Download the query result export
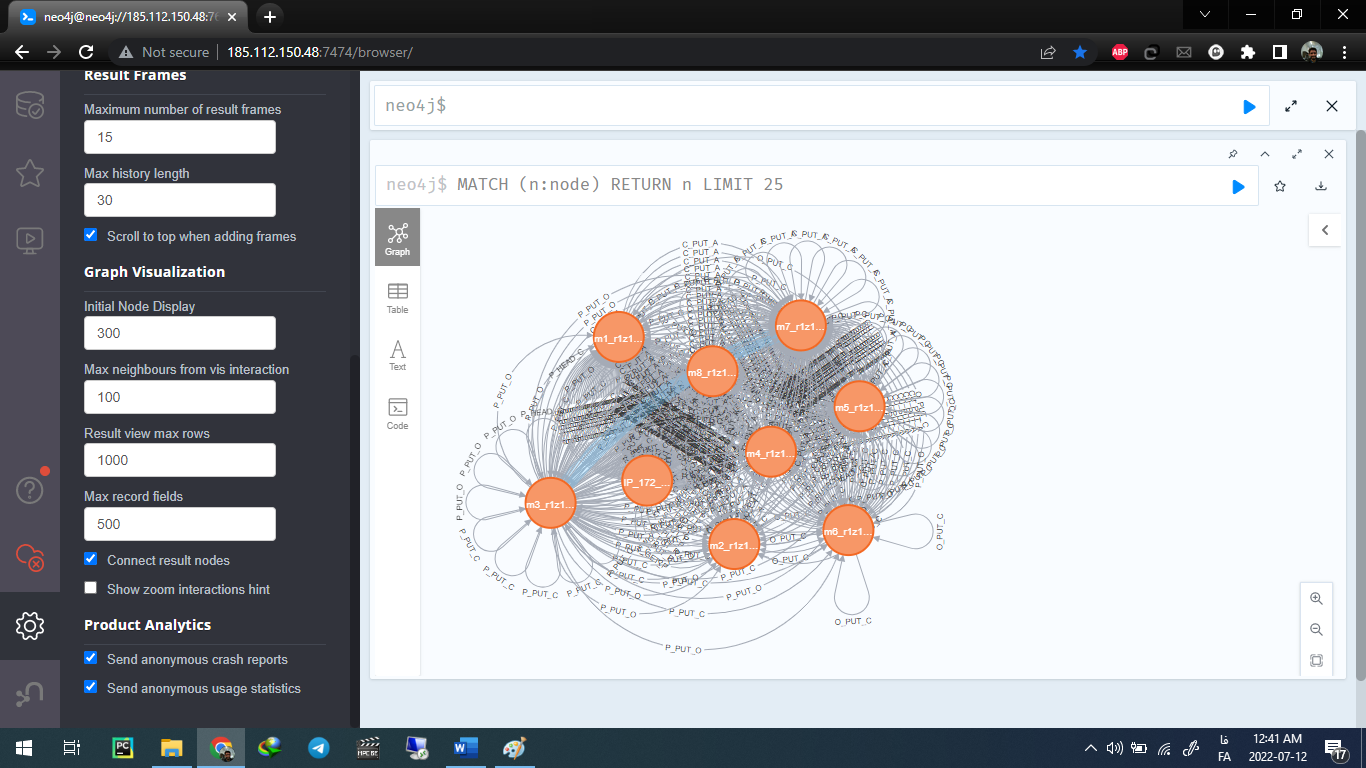Image resolution: width=1366 pixels, height=768 pixels. point(1321,186)
